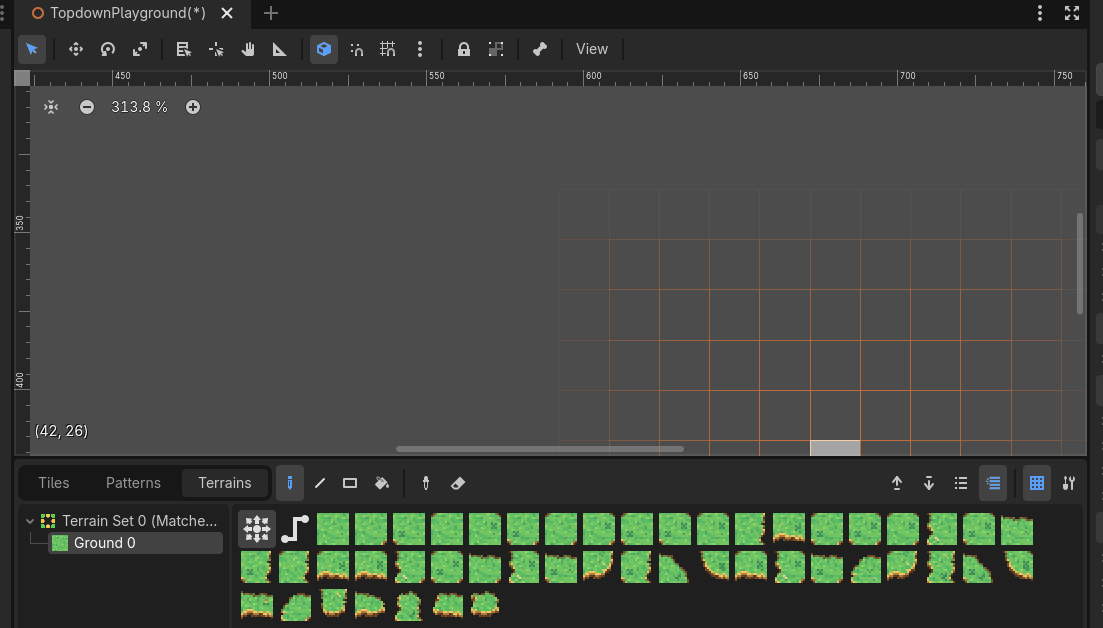The image size is (1103, 628).
Task: Choose the Scale Mode tool
Action: 140,49
